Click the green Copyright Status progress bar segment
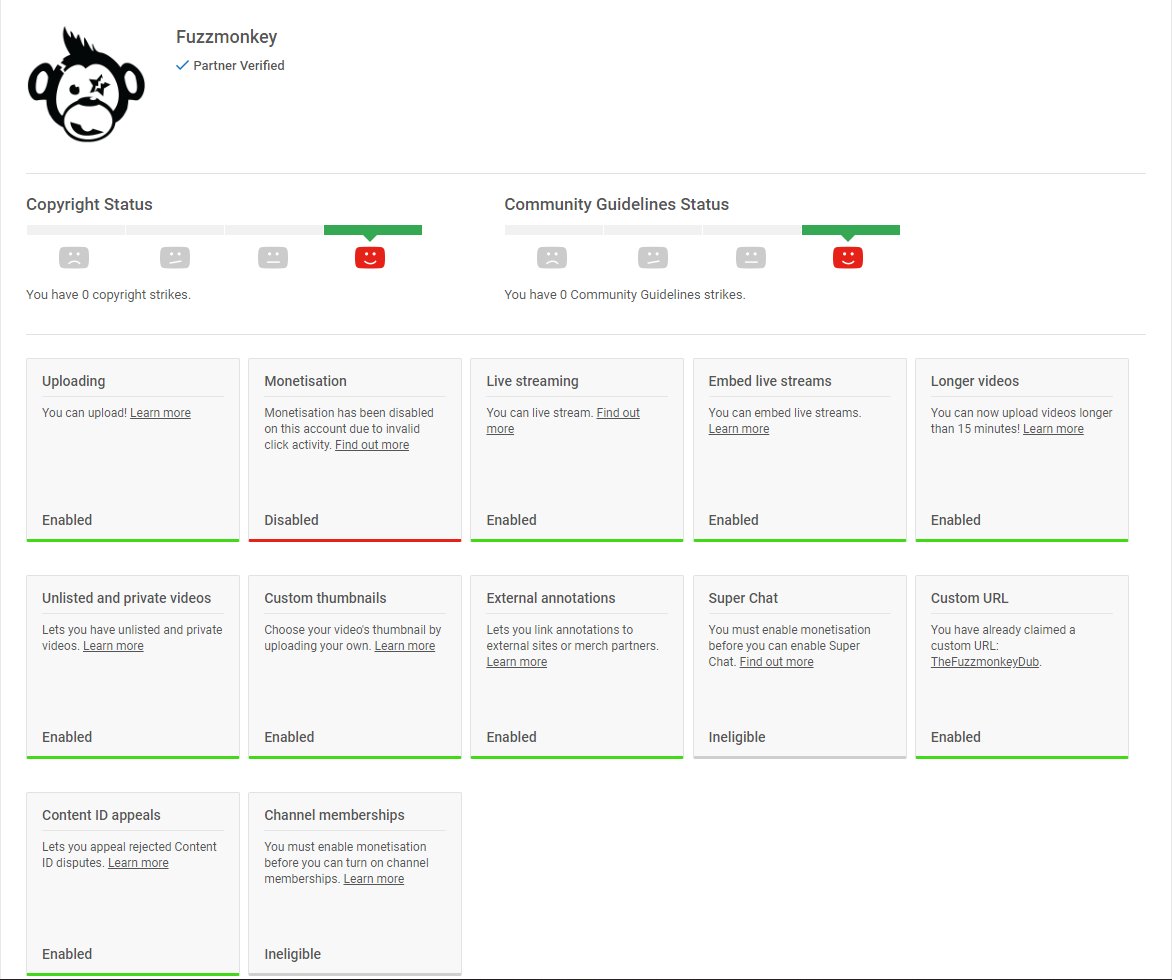Viewport: 1172px width, 980px height. coord(373,230)
